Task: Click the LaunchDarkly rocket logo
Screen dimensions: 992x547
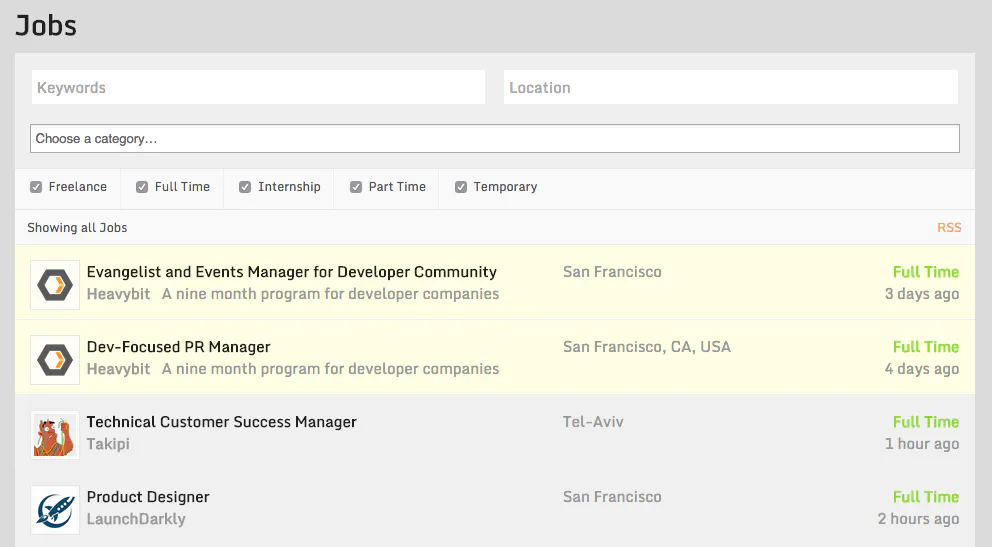Action: click(x=55, y=510)
